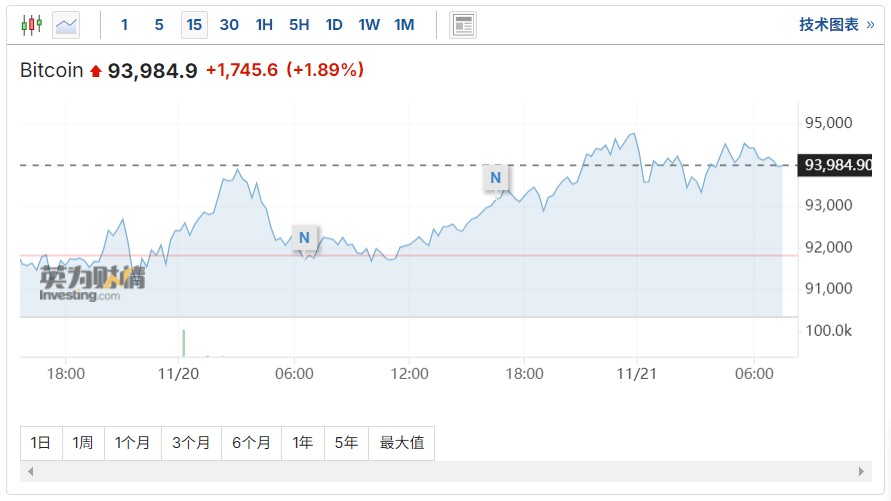Click the horizontal scrollbar track
The image size is (891, 501).
445,471
